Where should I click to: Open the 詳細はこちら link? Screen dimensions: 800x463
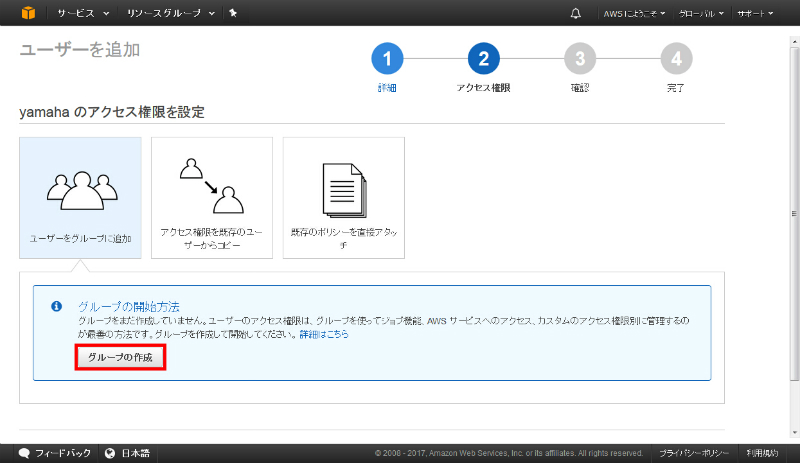tap(324, 334)
